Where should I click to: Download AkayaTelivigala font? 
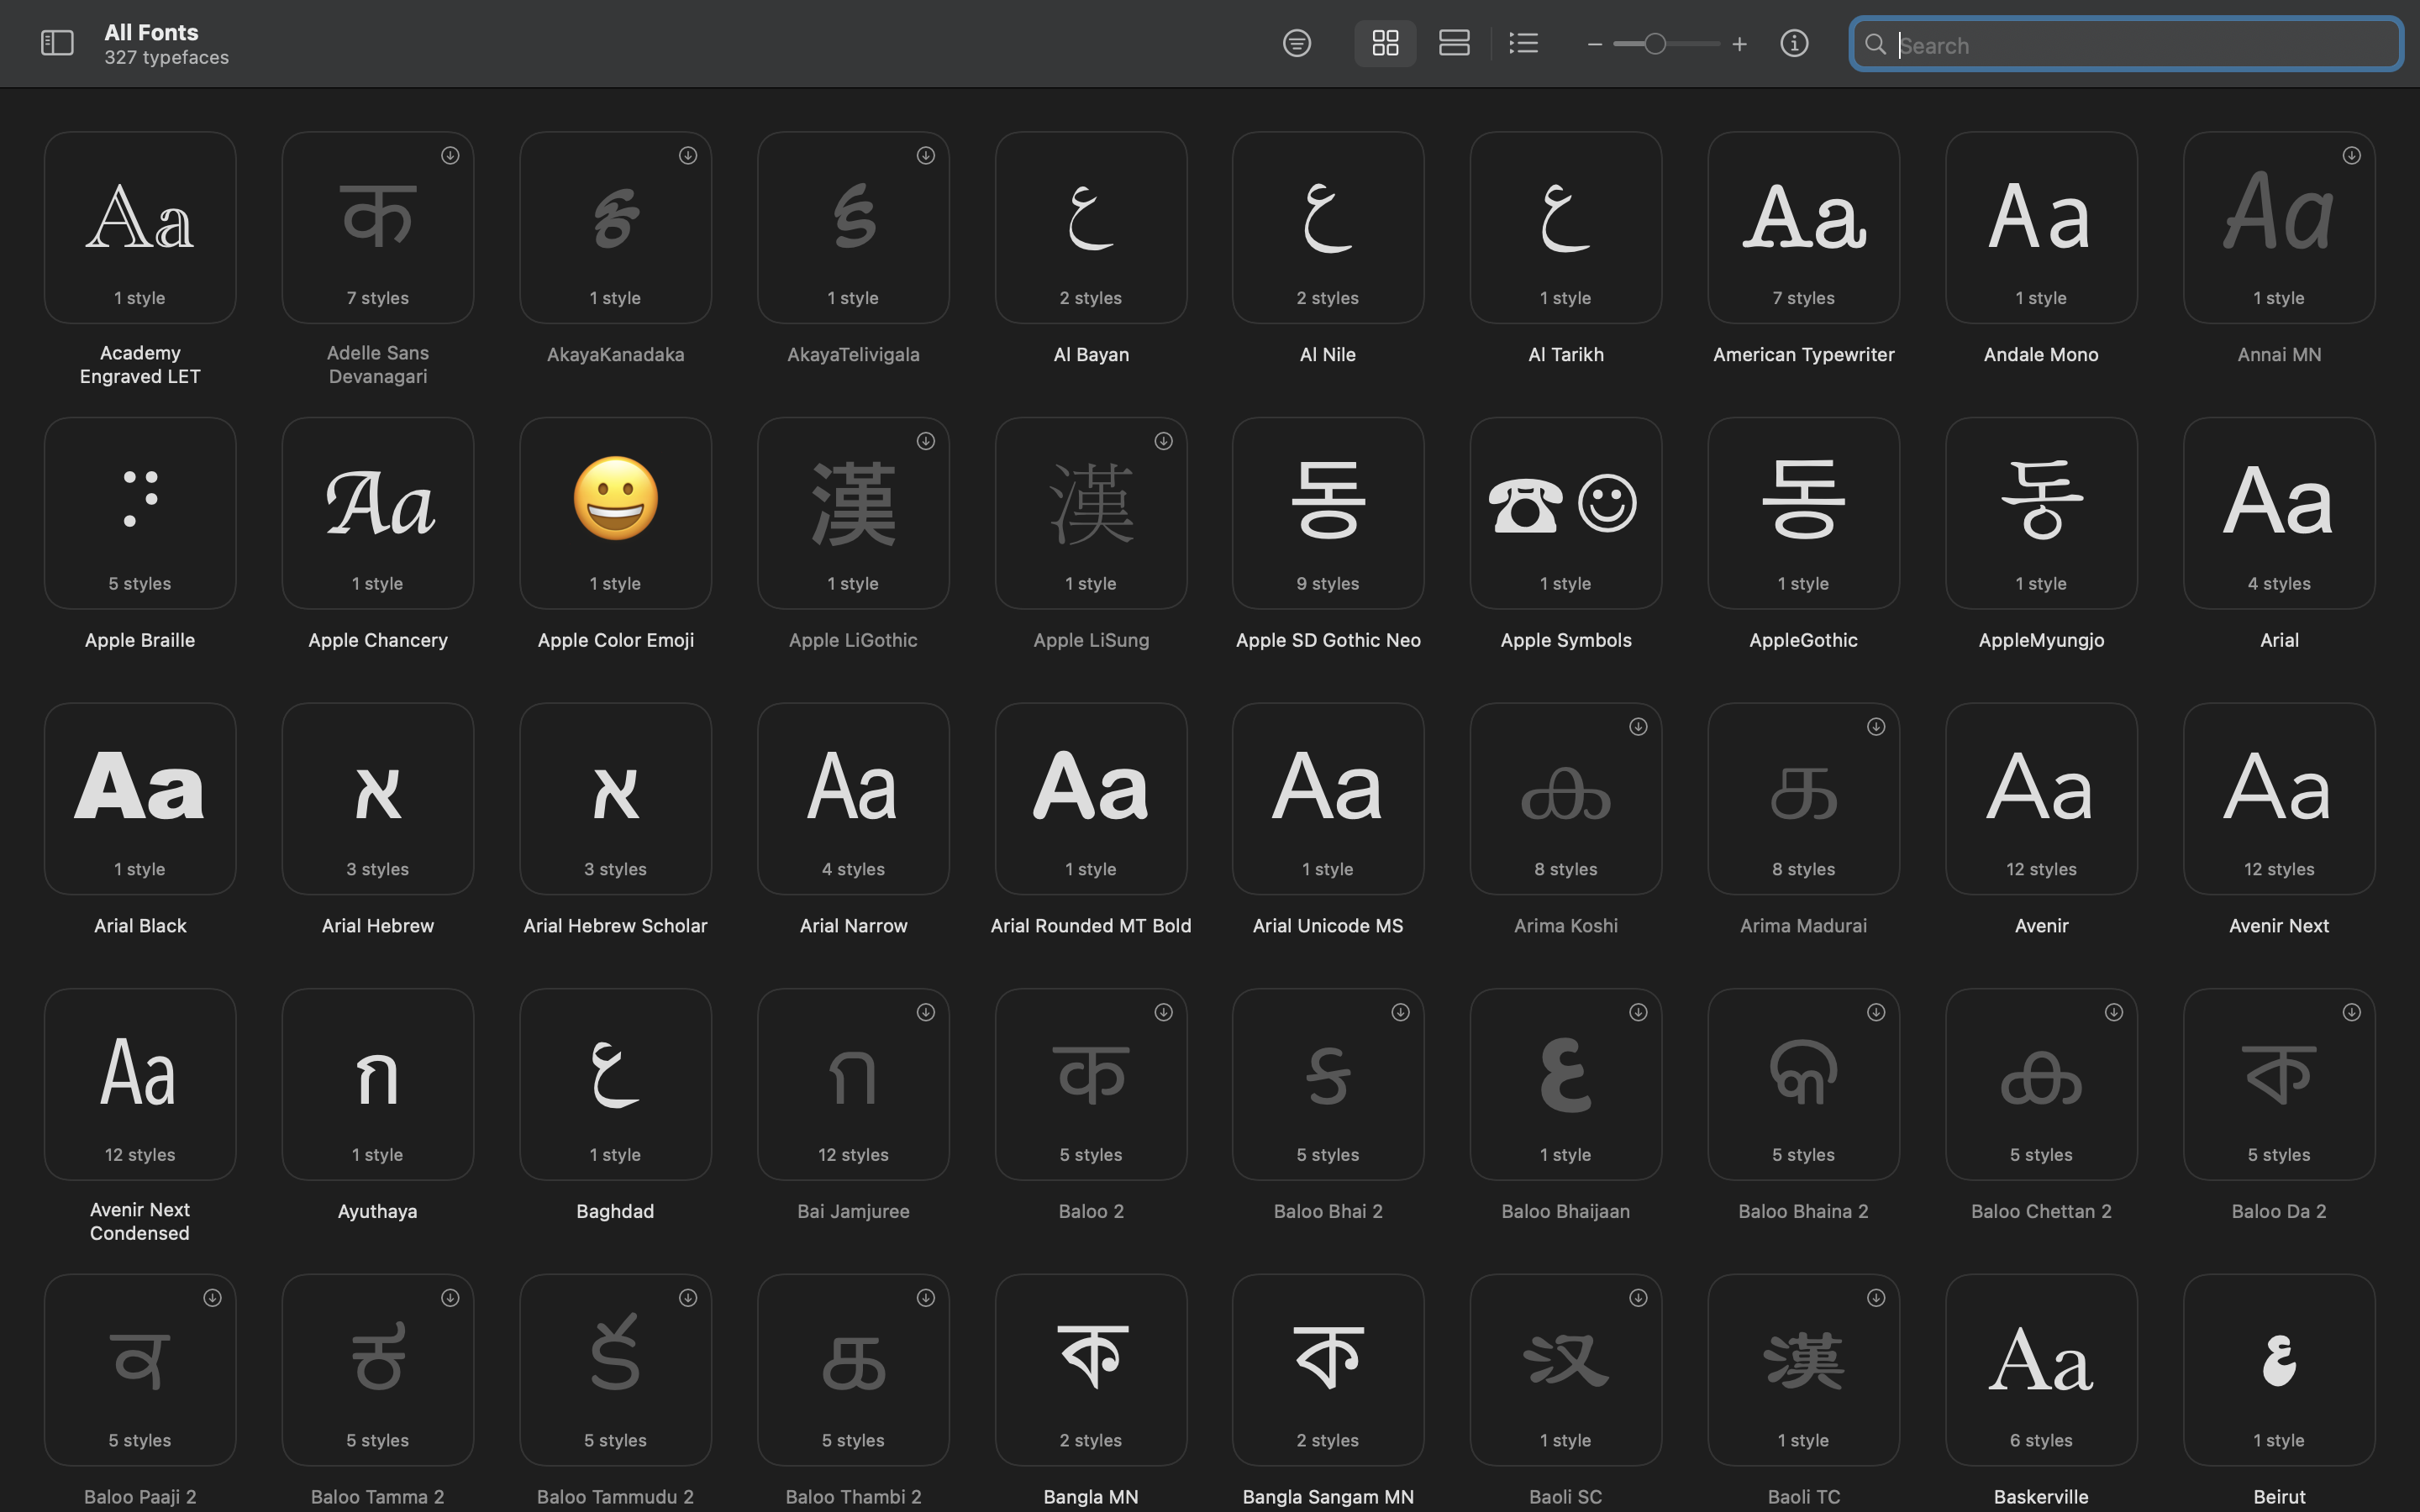[926, 155]
